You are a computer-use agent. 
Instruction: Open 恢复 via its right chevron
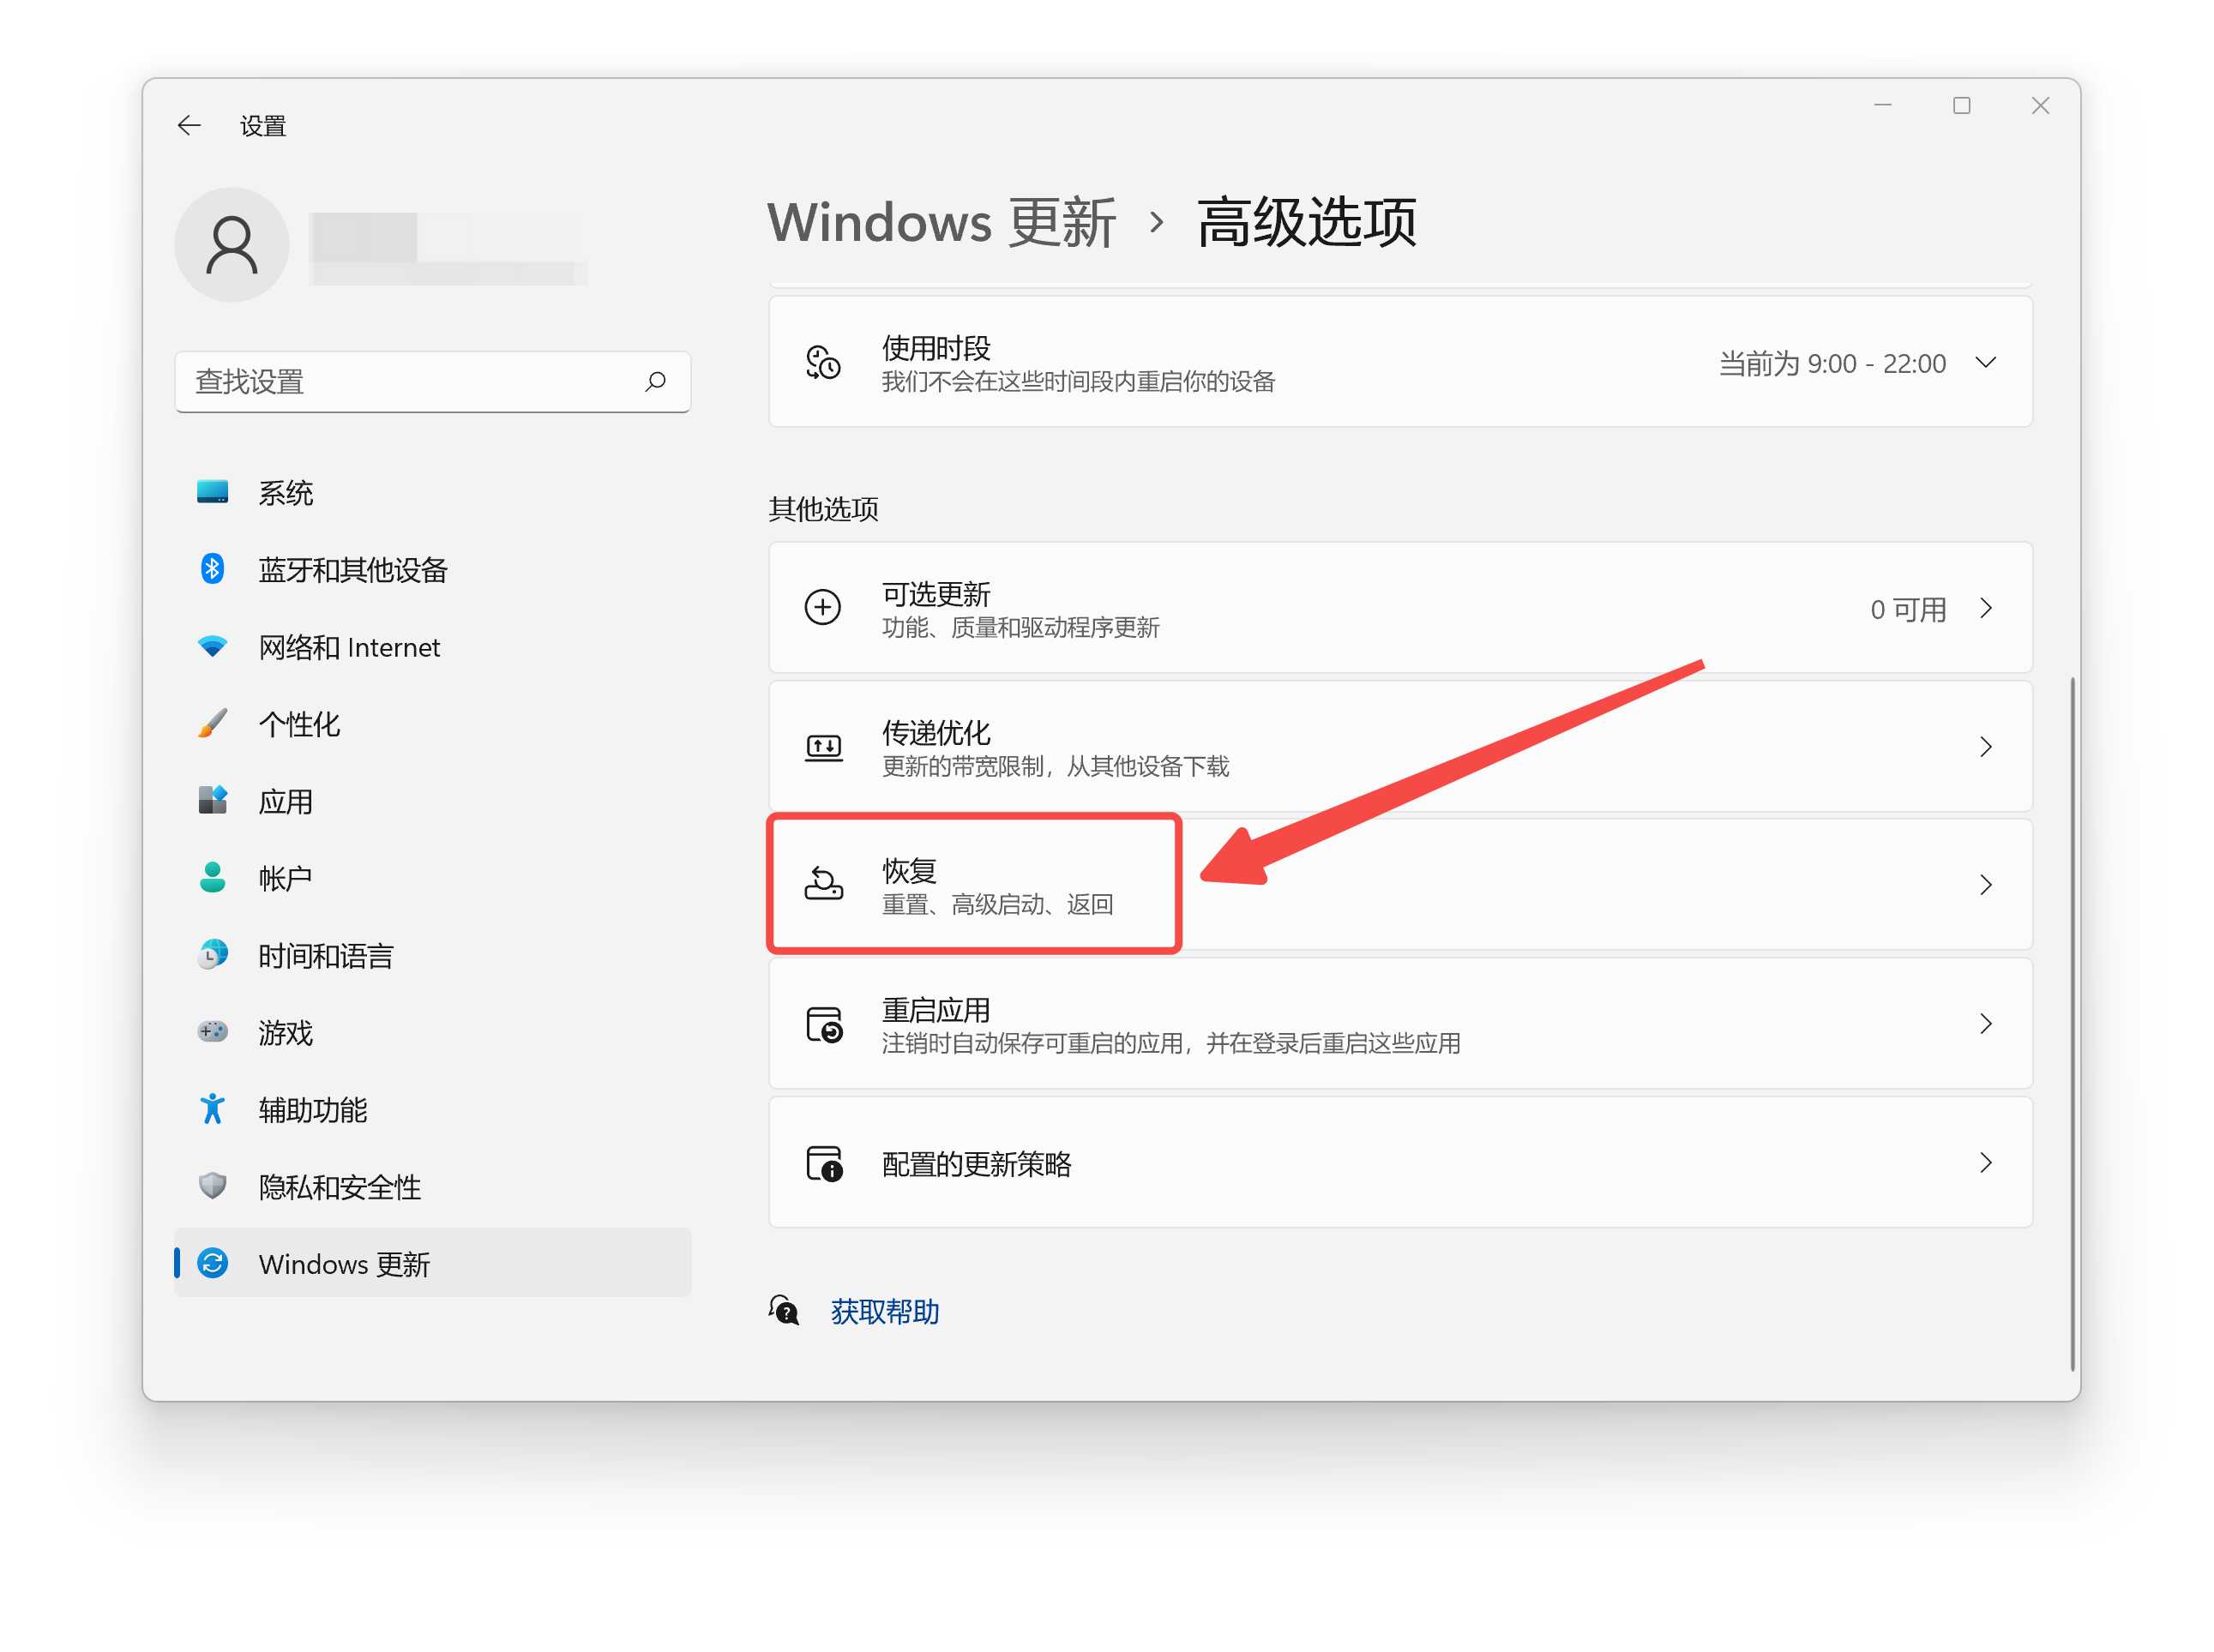point(1985,884)
